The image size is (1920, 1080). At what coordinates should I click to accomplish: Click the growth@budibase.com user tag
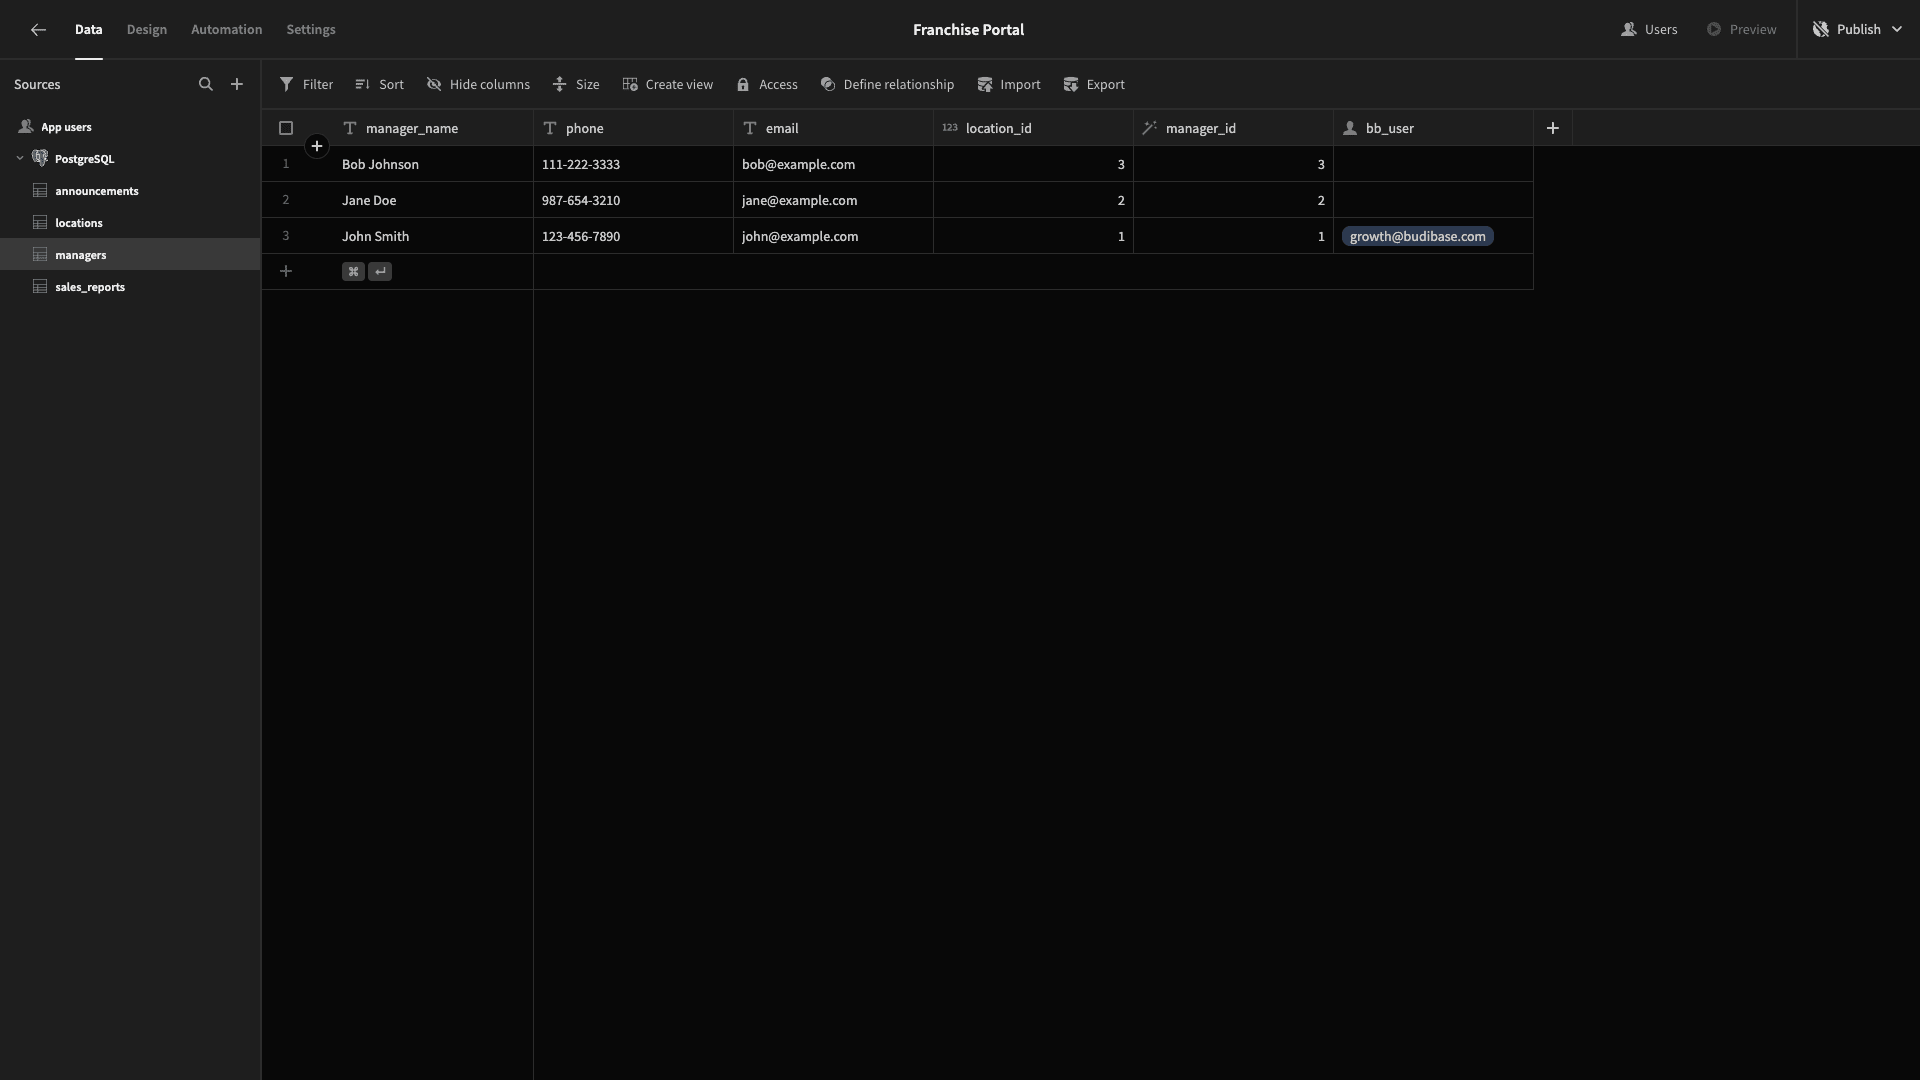tap(1417, 236)
